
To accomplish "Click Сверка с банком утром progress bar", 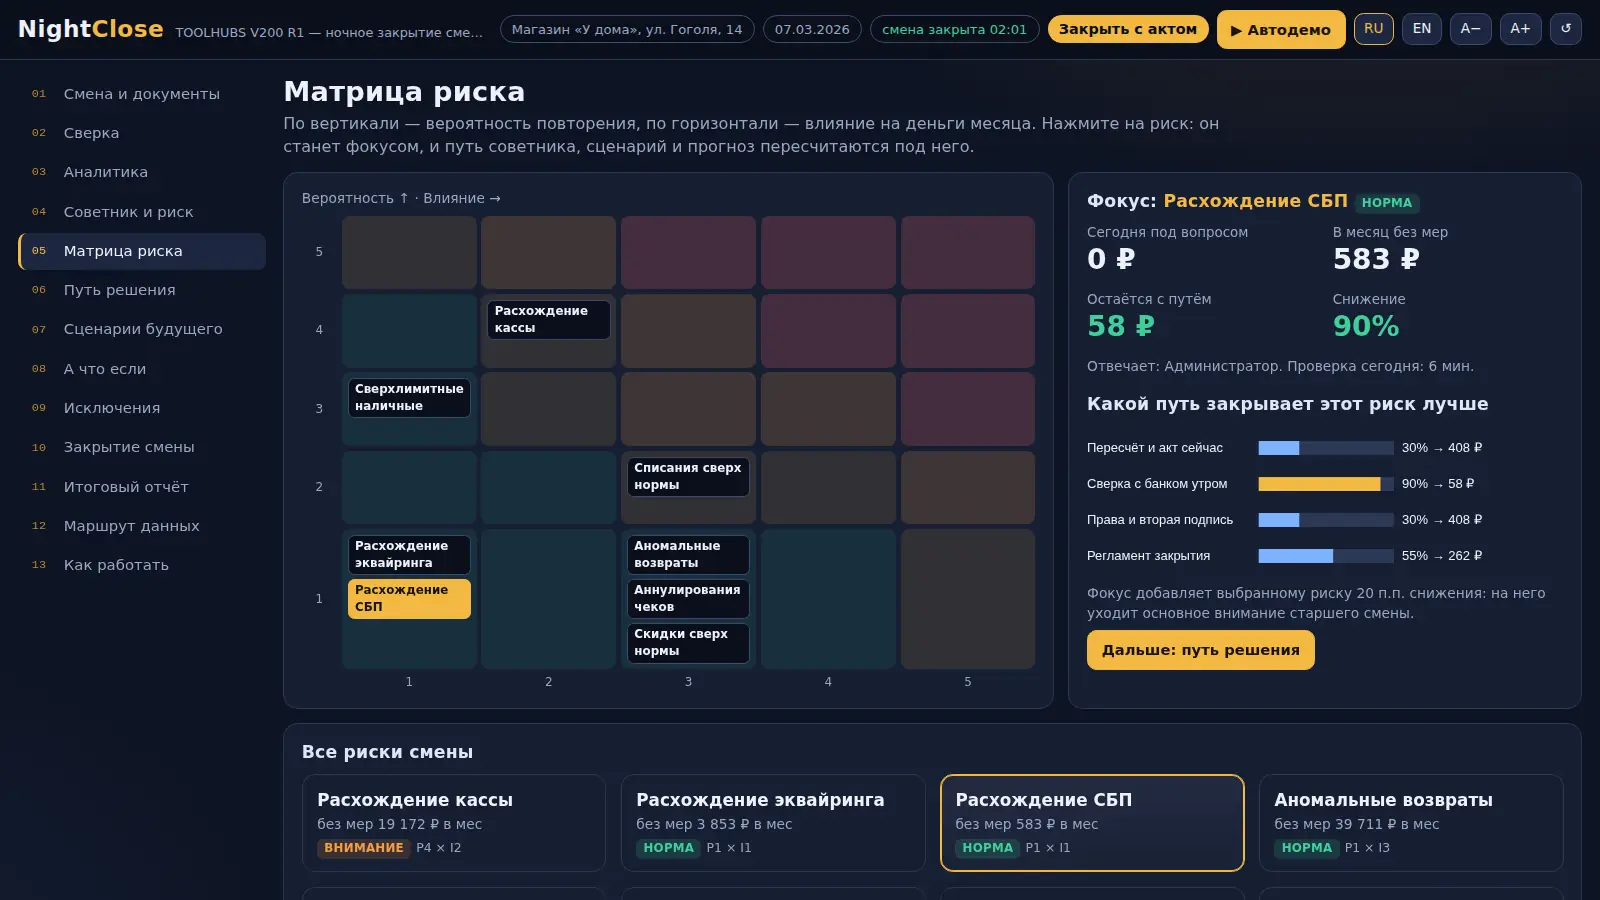I will click(1326, 484).
